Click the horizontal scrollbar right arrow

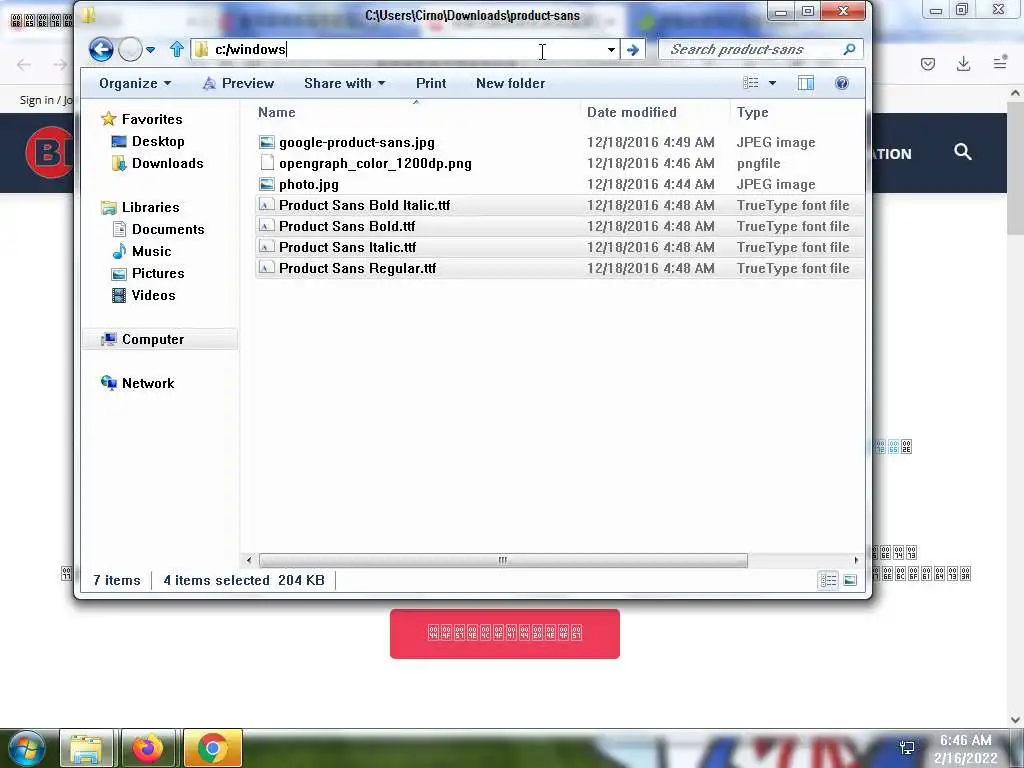point(856,560)
